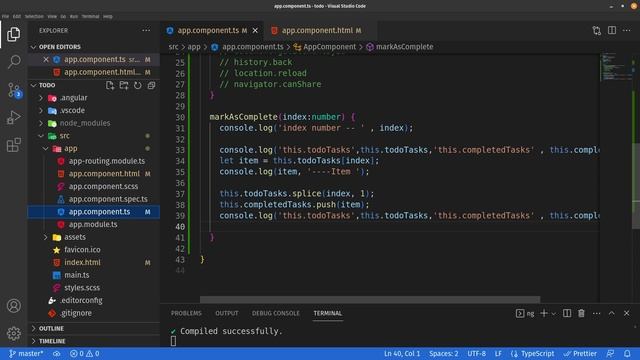Click errors and warnings count in status bar
The width and height of the screenshot is (640, 360).
[x=84, y=353]
